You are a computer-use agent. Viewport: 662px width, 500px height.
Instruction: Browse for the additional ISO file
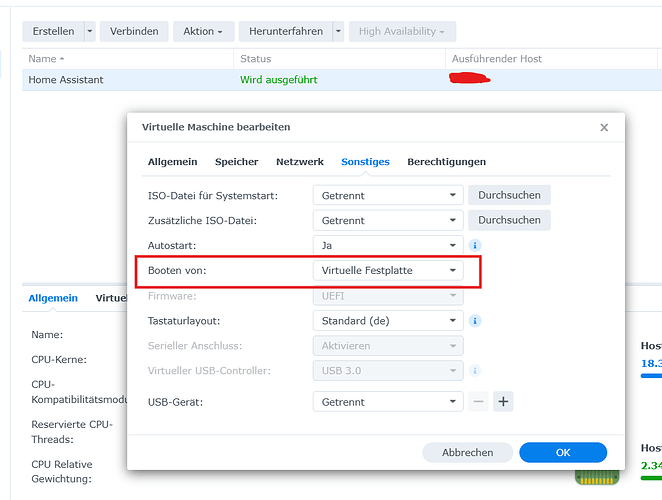(x=509, y=220)
